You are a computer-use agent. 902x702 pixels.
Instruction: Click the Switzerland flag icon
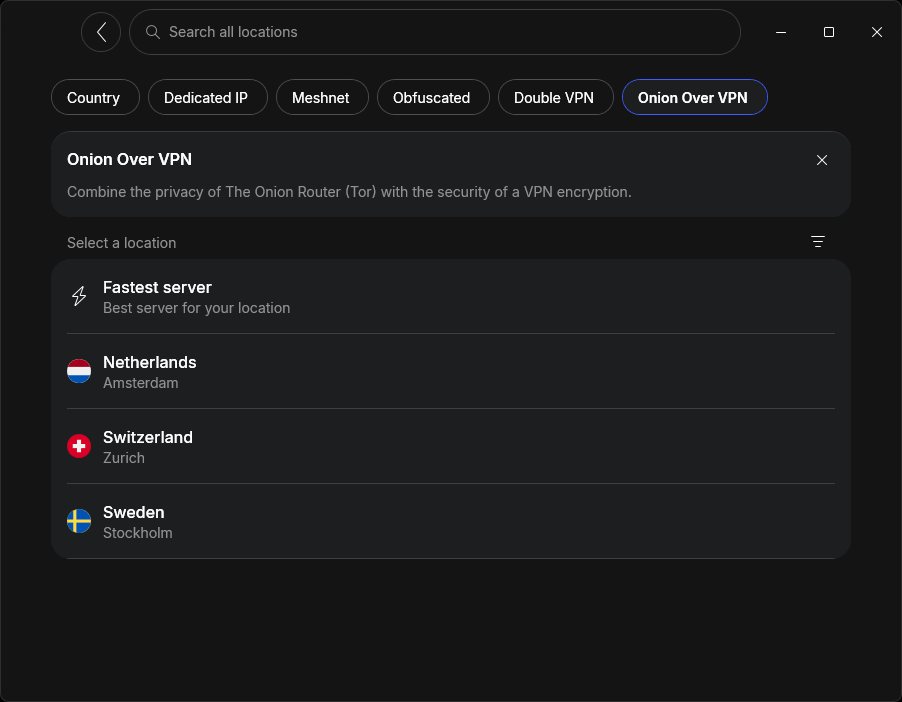pyautogui.click(x=79, y=446)
